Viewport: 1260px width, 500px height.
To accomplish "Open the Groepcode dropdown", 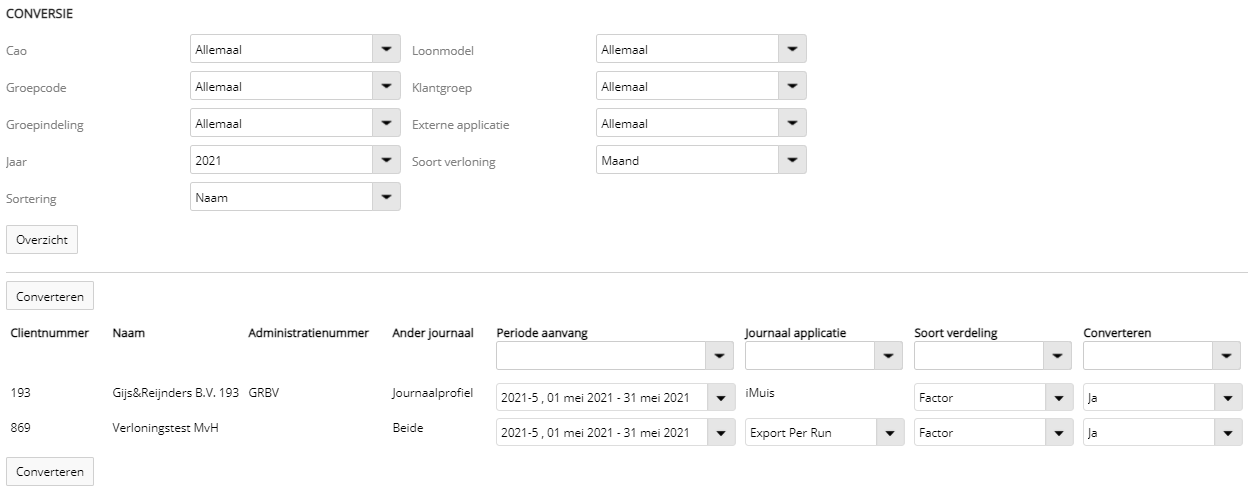I will pos(295,86).
